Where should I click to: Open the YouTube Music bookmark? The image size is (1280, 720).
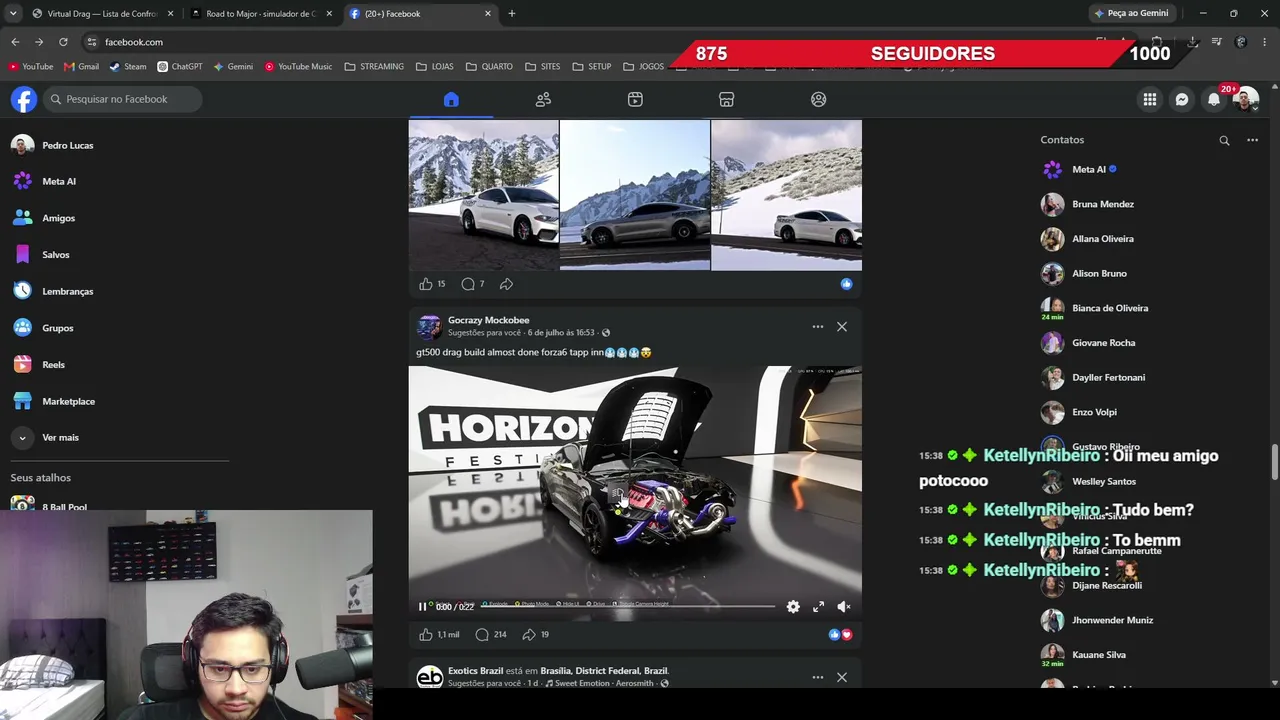299,67
